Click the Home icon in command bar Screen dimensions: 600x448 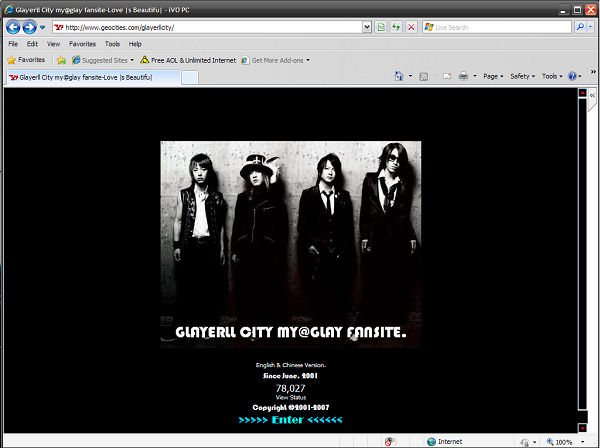coord(399,76)
